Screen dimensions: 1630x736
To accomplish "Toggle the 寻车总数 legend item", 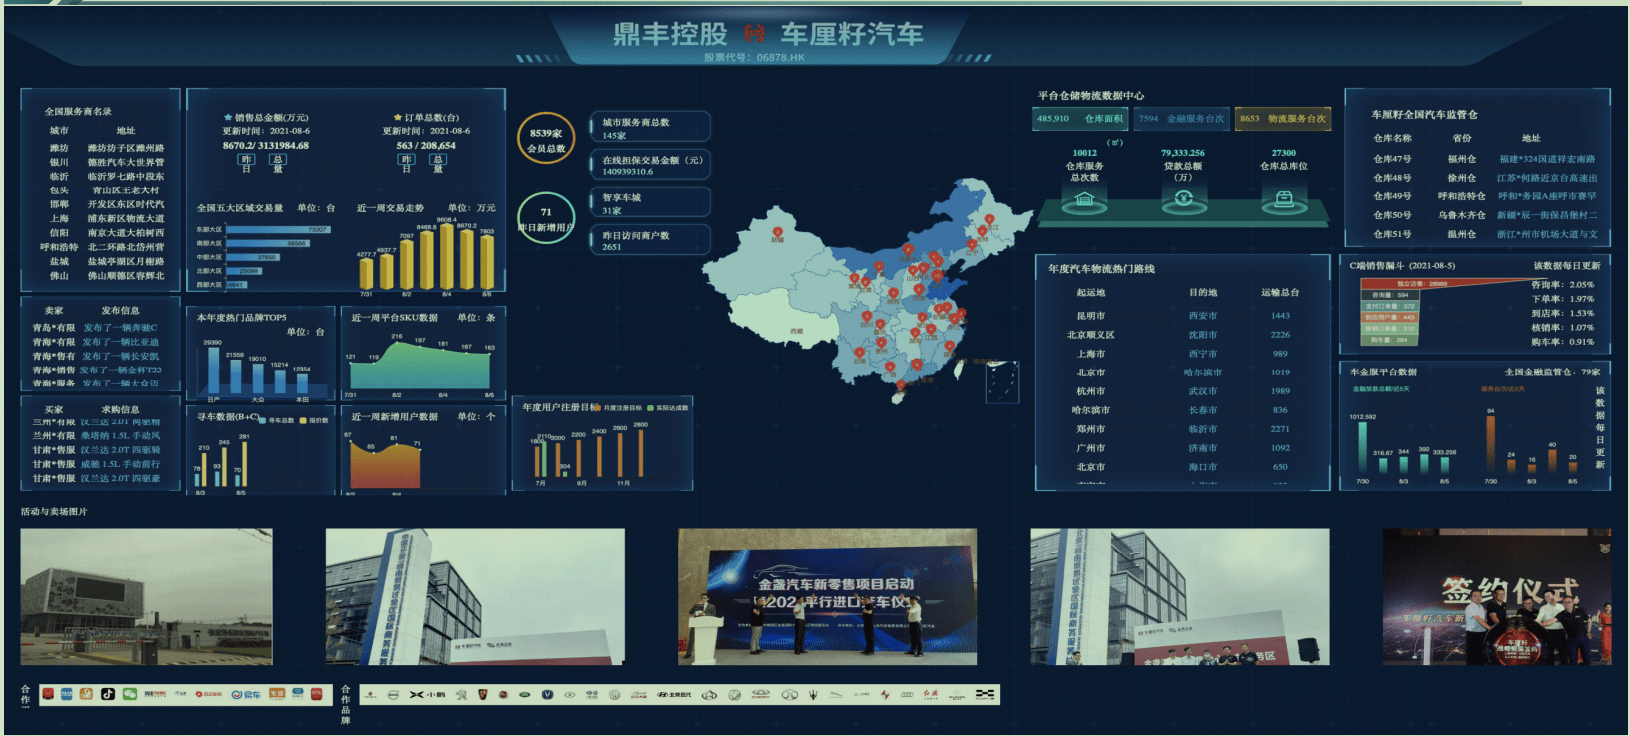I will click(278, 420).
